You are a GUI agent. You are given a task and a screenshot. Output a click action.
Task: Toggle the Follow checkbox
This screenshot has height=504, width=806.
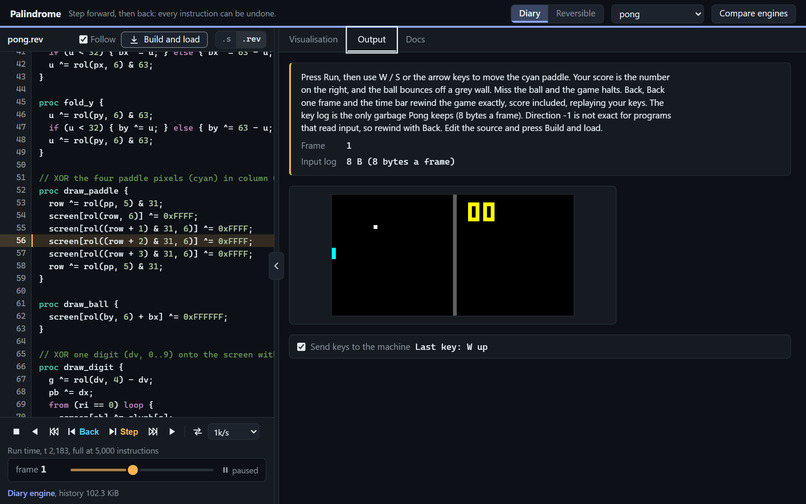(x=83, y=40)
